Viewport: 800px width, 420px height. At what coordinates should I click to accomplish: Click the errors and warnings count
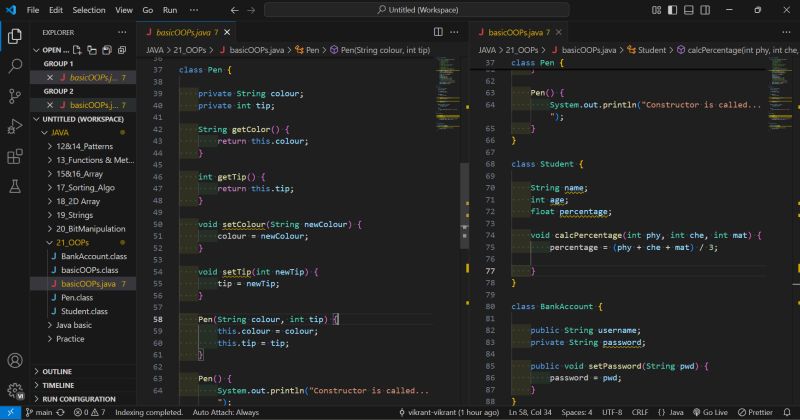(x=90, y=412)
